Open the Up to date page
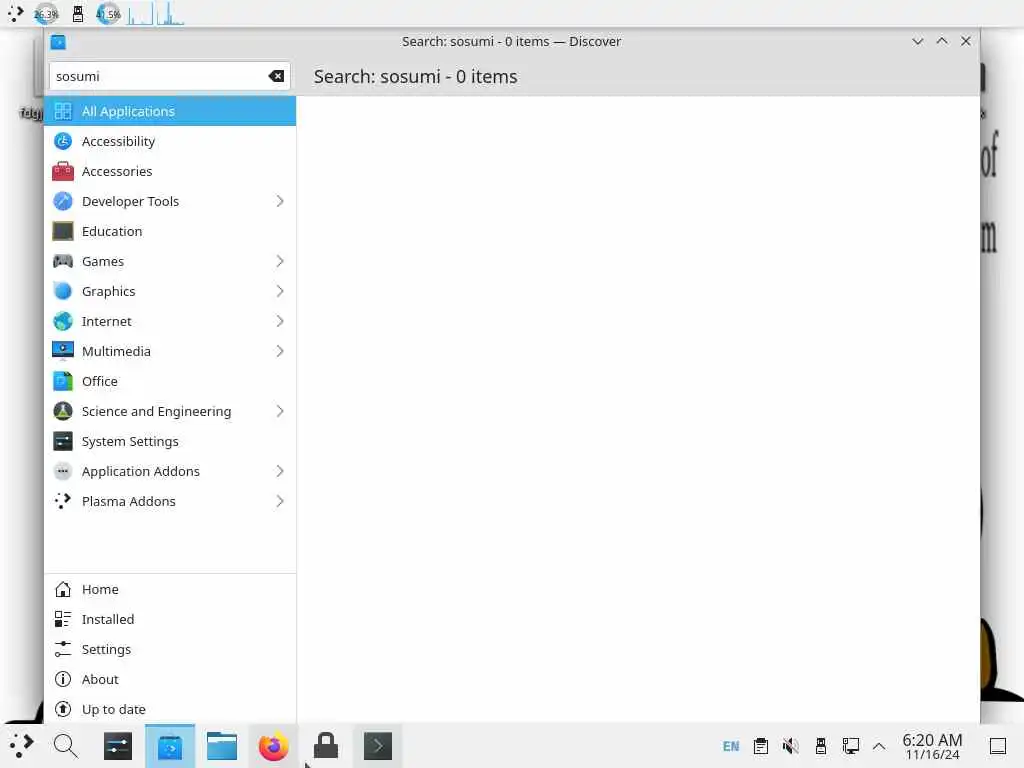1024x768 pixels. [x=170, y=709]
